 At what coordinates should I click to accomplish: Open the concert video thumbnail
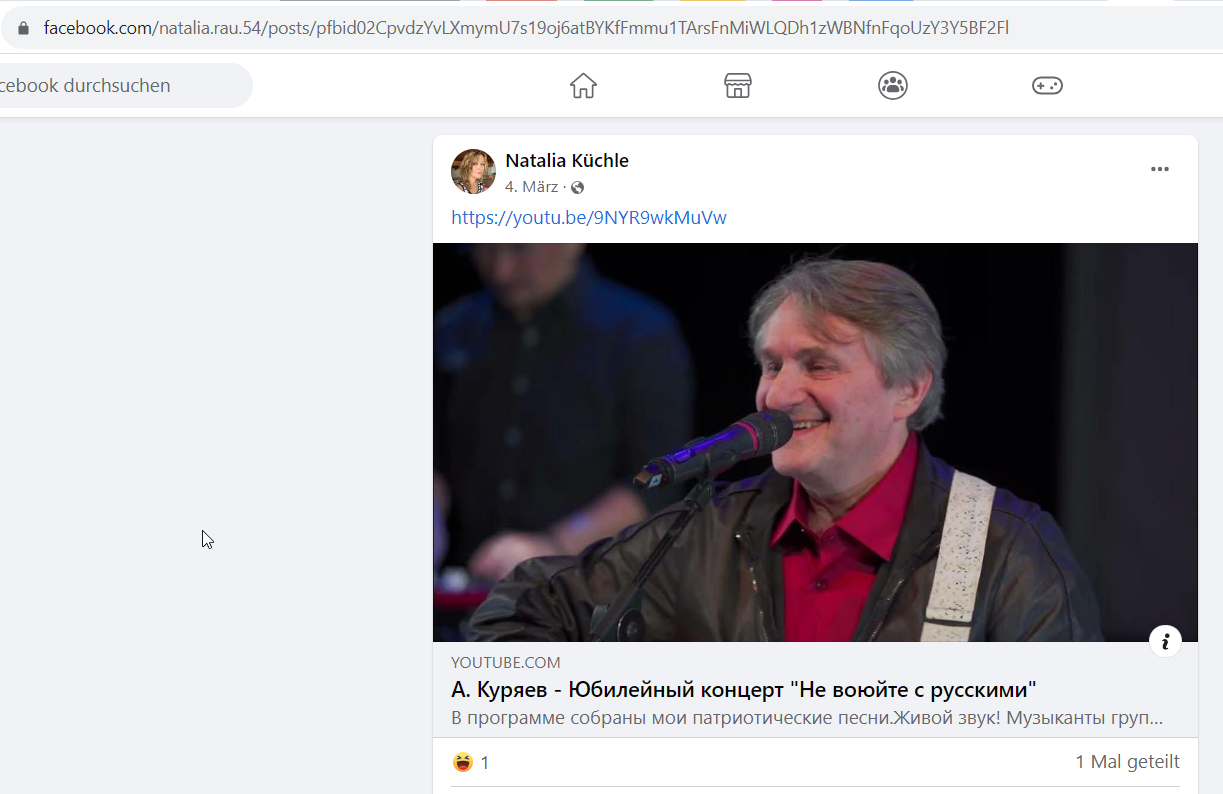pos(815,442)
